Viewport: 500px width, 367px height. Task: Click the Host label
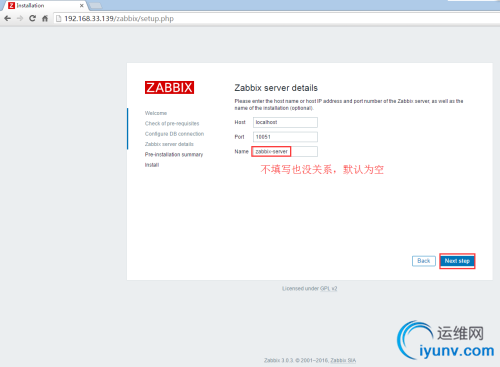(240, 122)
